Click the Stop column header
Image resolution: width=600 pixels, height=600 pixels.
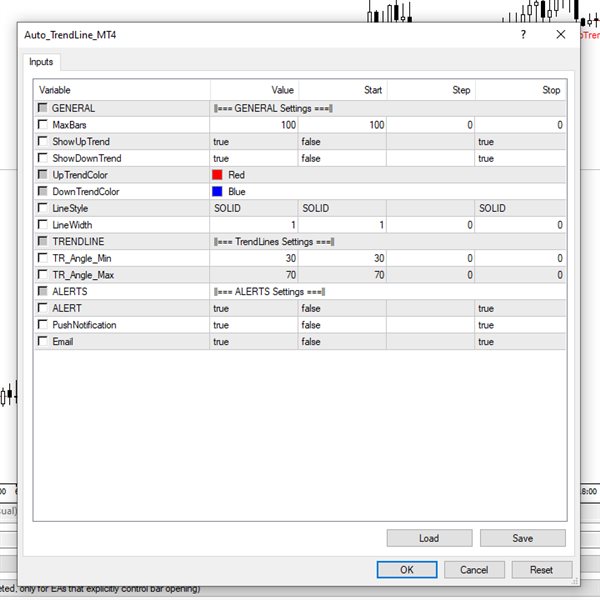tap(520, 90)
